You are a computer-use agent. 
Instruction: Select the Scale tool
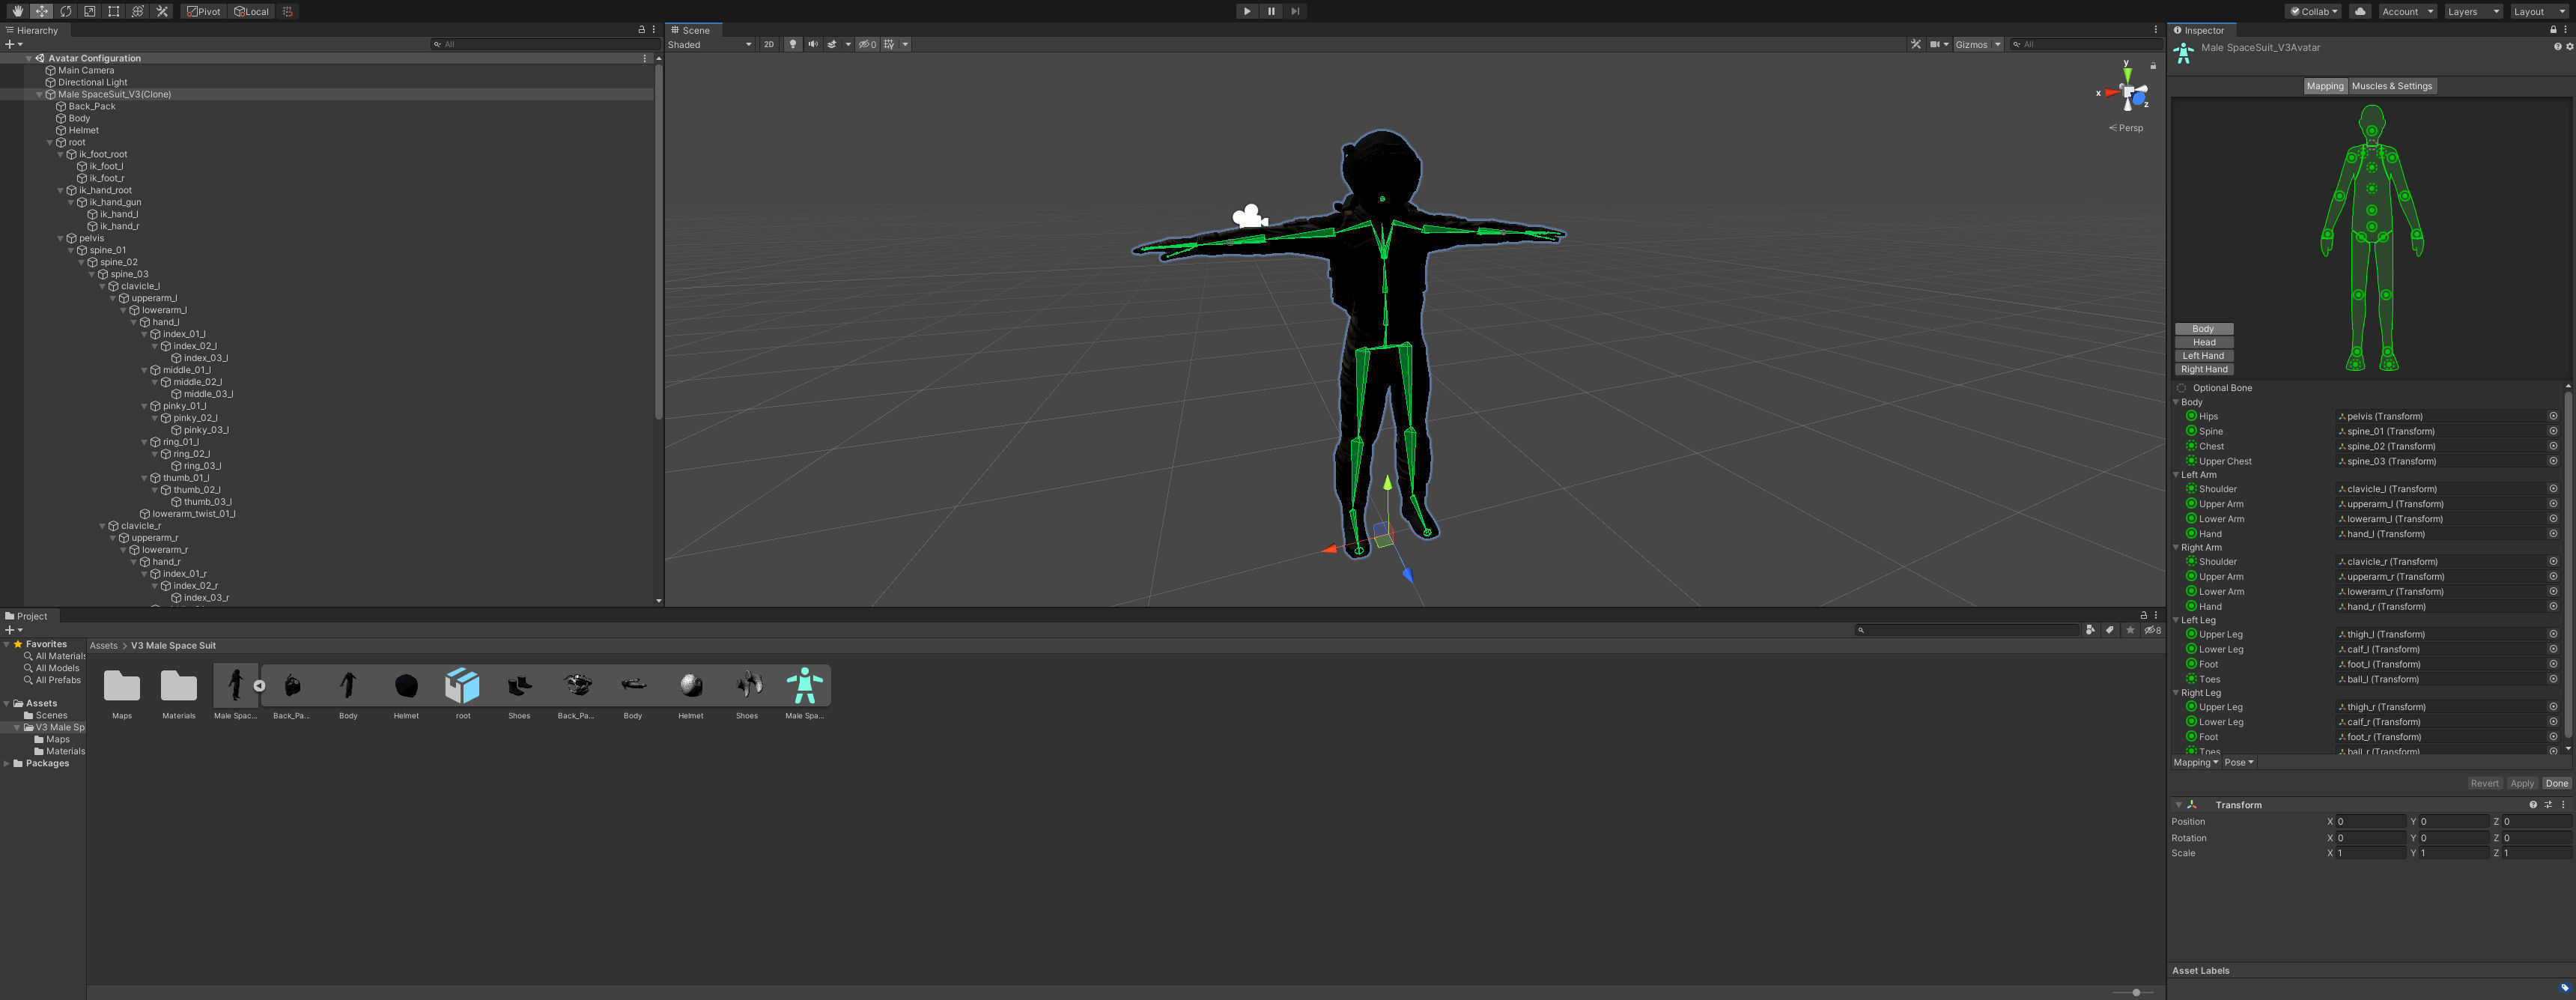(90, 11)
